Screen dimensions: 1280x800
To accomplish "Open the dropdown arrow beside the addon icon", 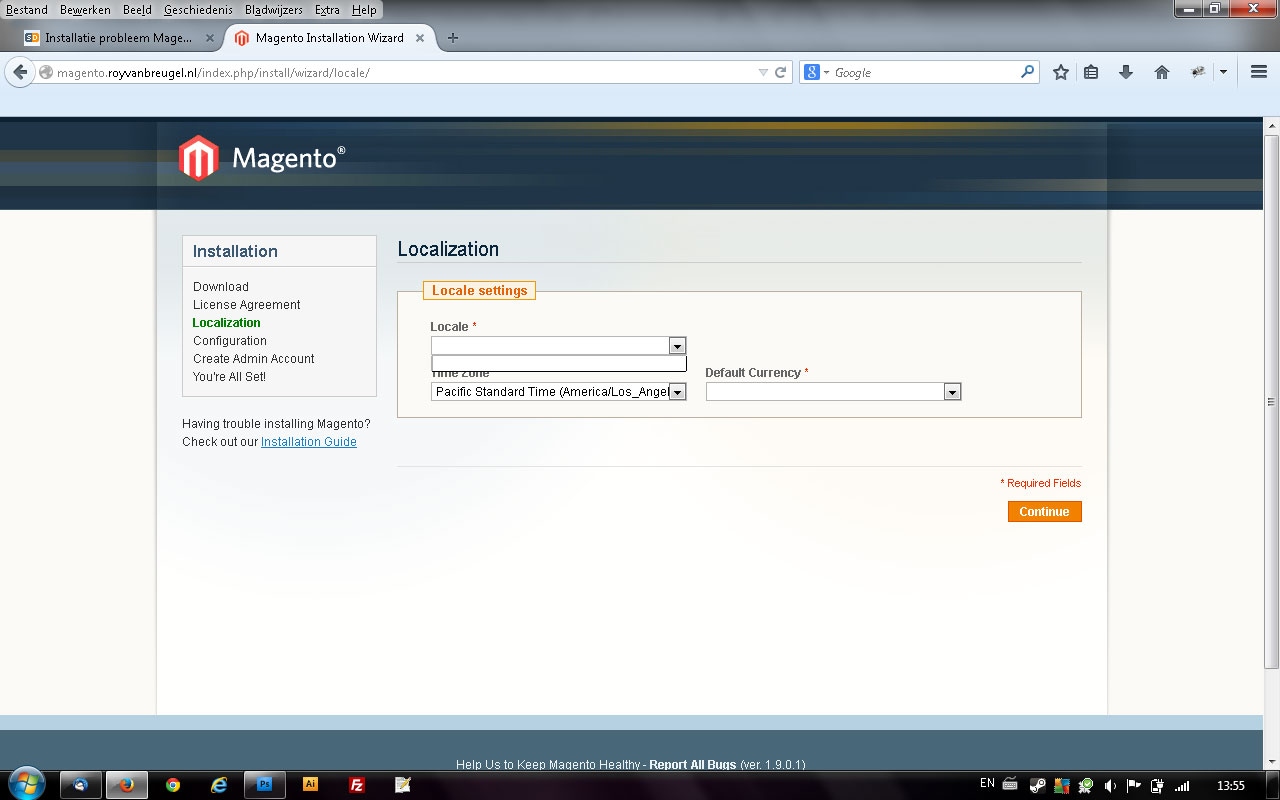I will coord(1223,72).
